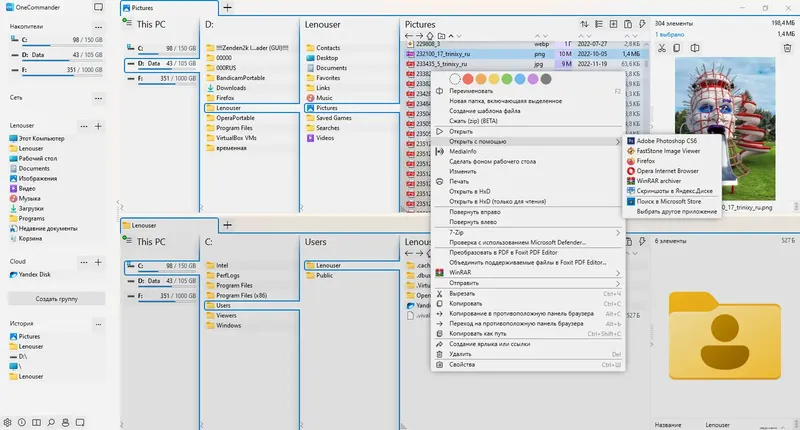Screen dimensions: 800x430
Task: Click the person icon in sidebar footer
Action: point(65,422)
